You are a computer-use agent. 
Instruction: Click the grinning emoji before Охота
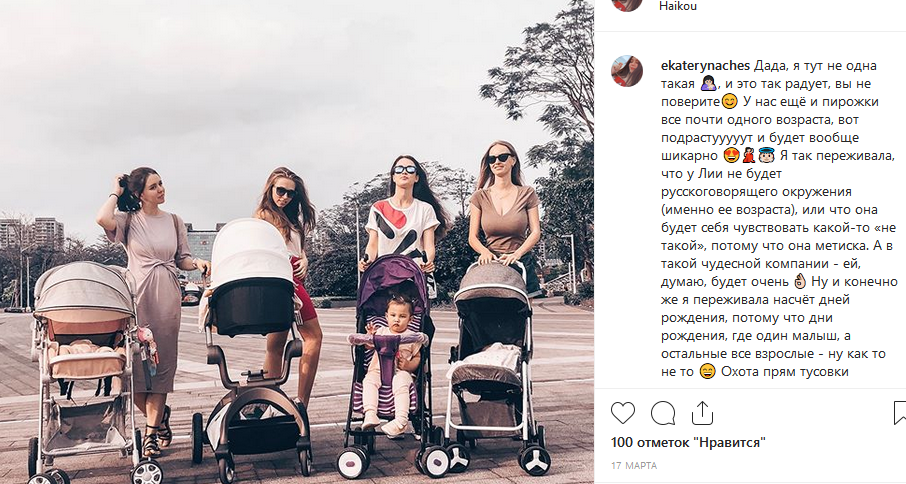(707, 371)
